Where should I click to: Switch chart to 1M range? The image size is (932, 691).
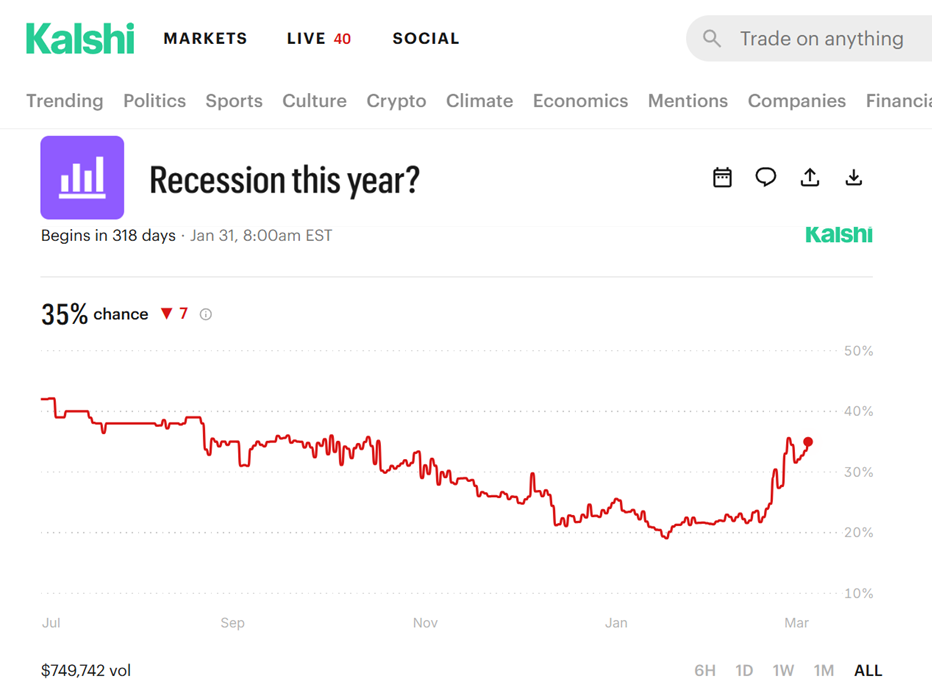pyautogui.click(x=823, y=670)
